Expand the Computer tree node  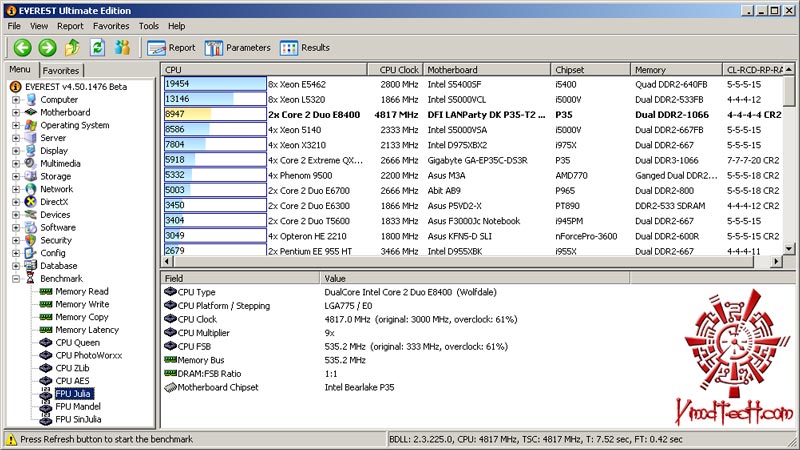(16, 100)
